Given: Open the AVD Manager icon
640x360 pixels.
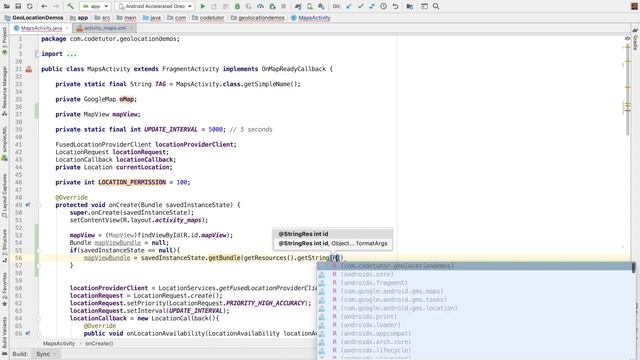Looking at the screenshot, I should click(x=310, y=6).
